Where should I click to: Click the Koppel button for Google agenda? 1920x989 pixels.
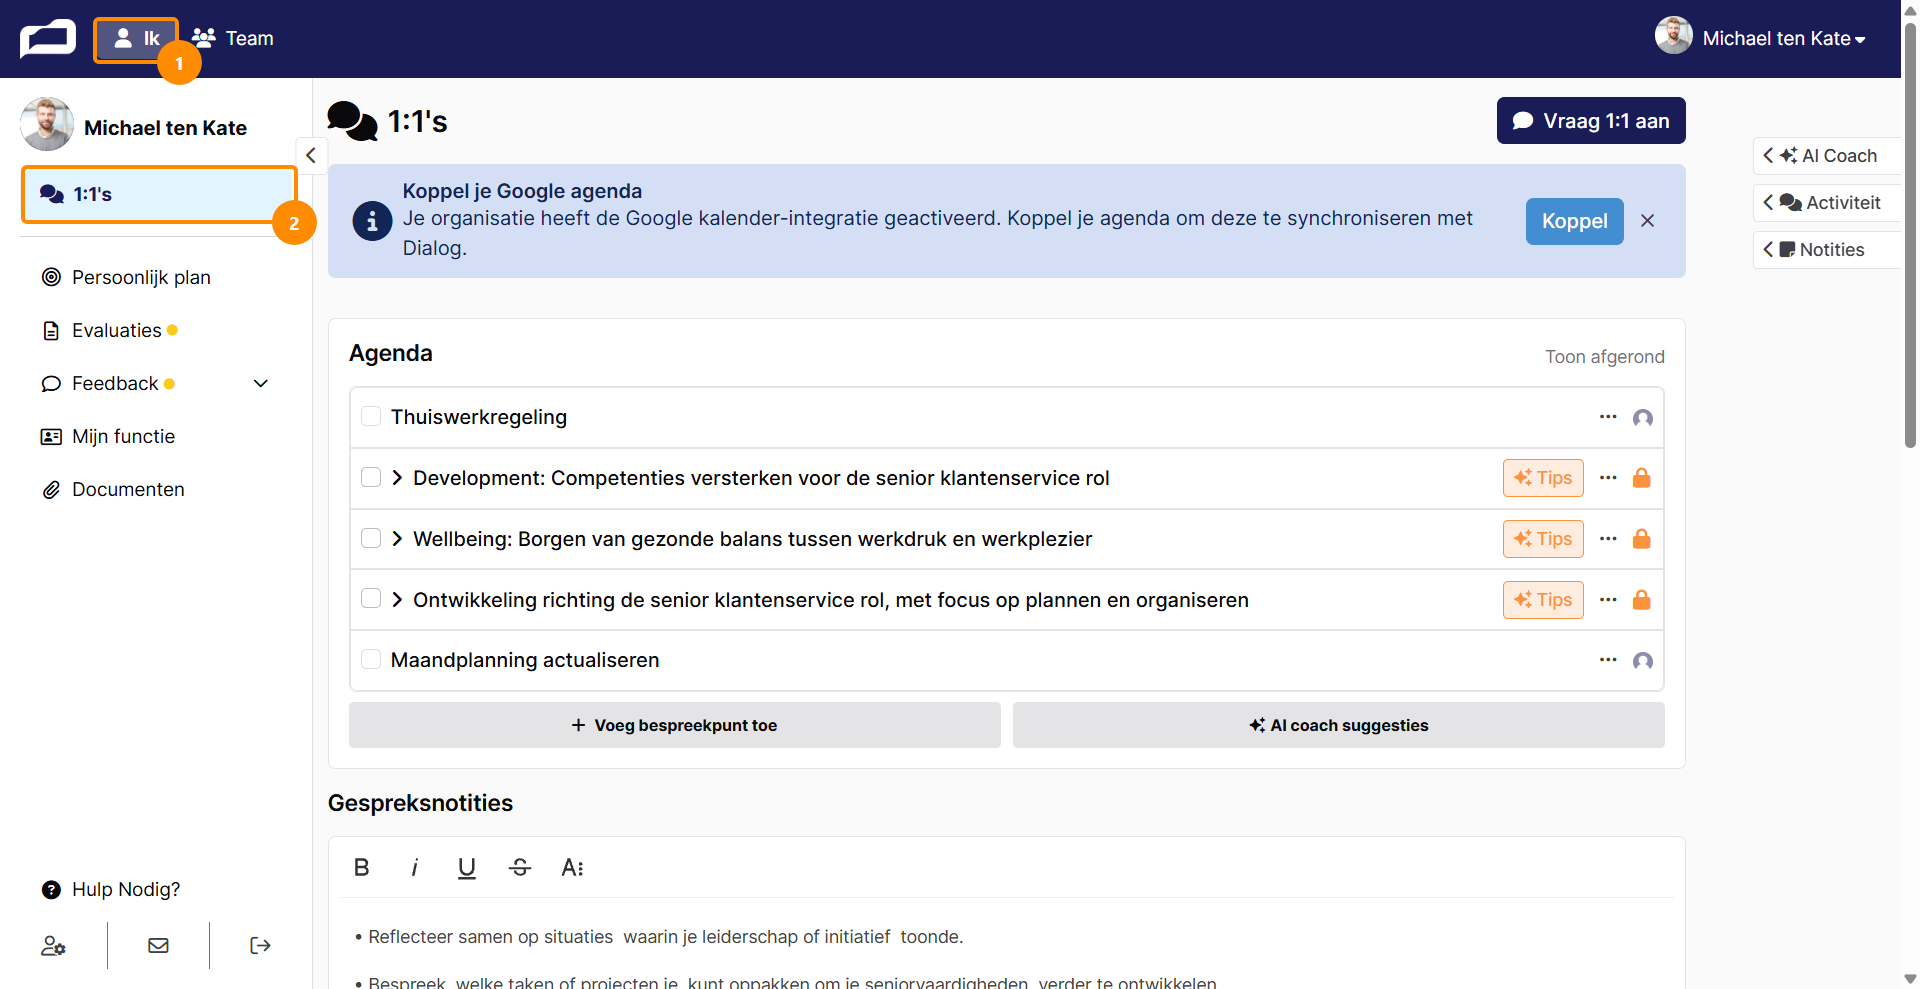tap(1574, 221)
